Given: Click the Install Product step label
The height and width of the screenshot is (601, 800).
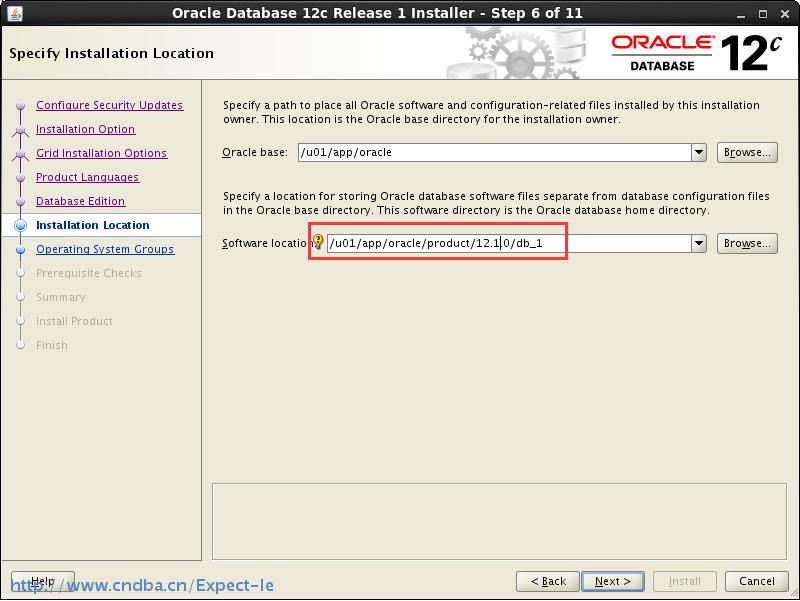Looking at the screenshot, I should pyautogui.click(x=74, y=321).
